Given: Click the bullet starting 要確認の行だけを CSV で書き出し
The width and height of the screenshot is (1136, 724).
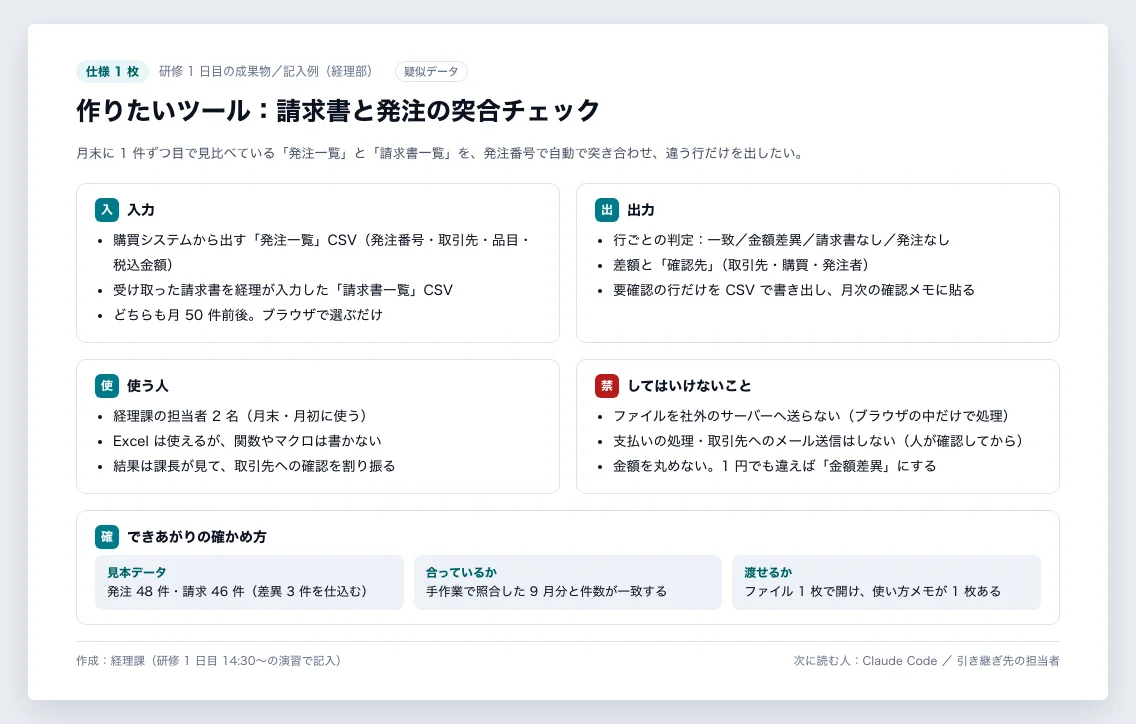Looking at the screenshot, I should pyautogui.click(x=794, y=290).
